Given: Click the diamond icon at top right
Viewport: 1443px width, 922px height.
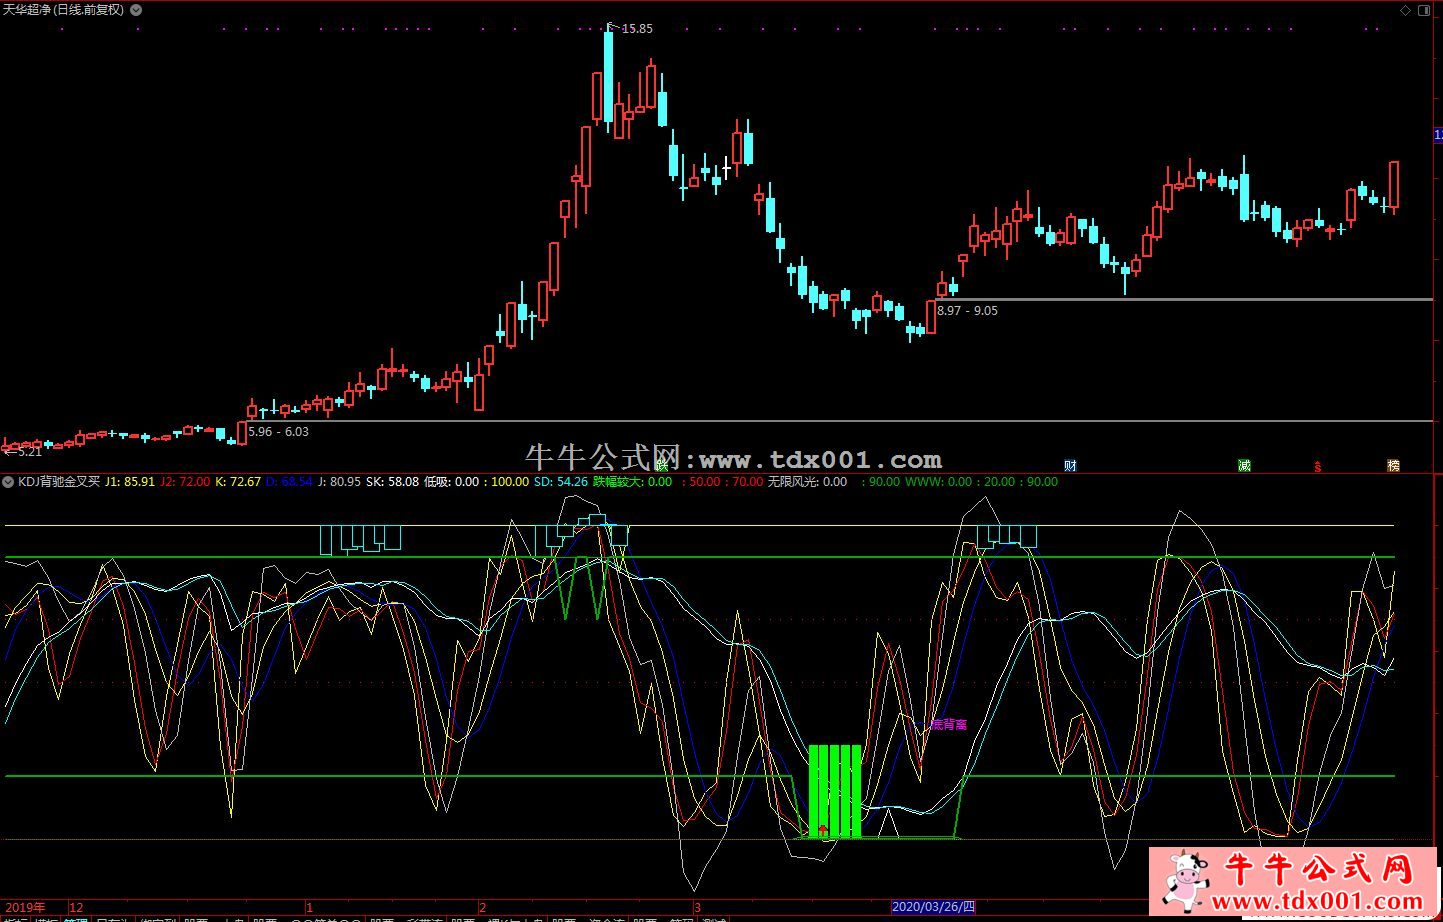Looking at the screenshot, I should tap(1405, 10).
